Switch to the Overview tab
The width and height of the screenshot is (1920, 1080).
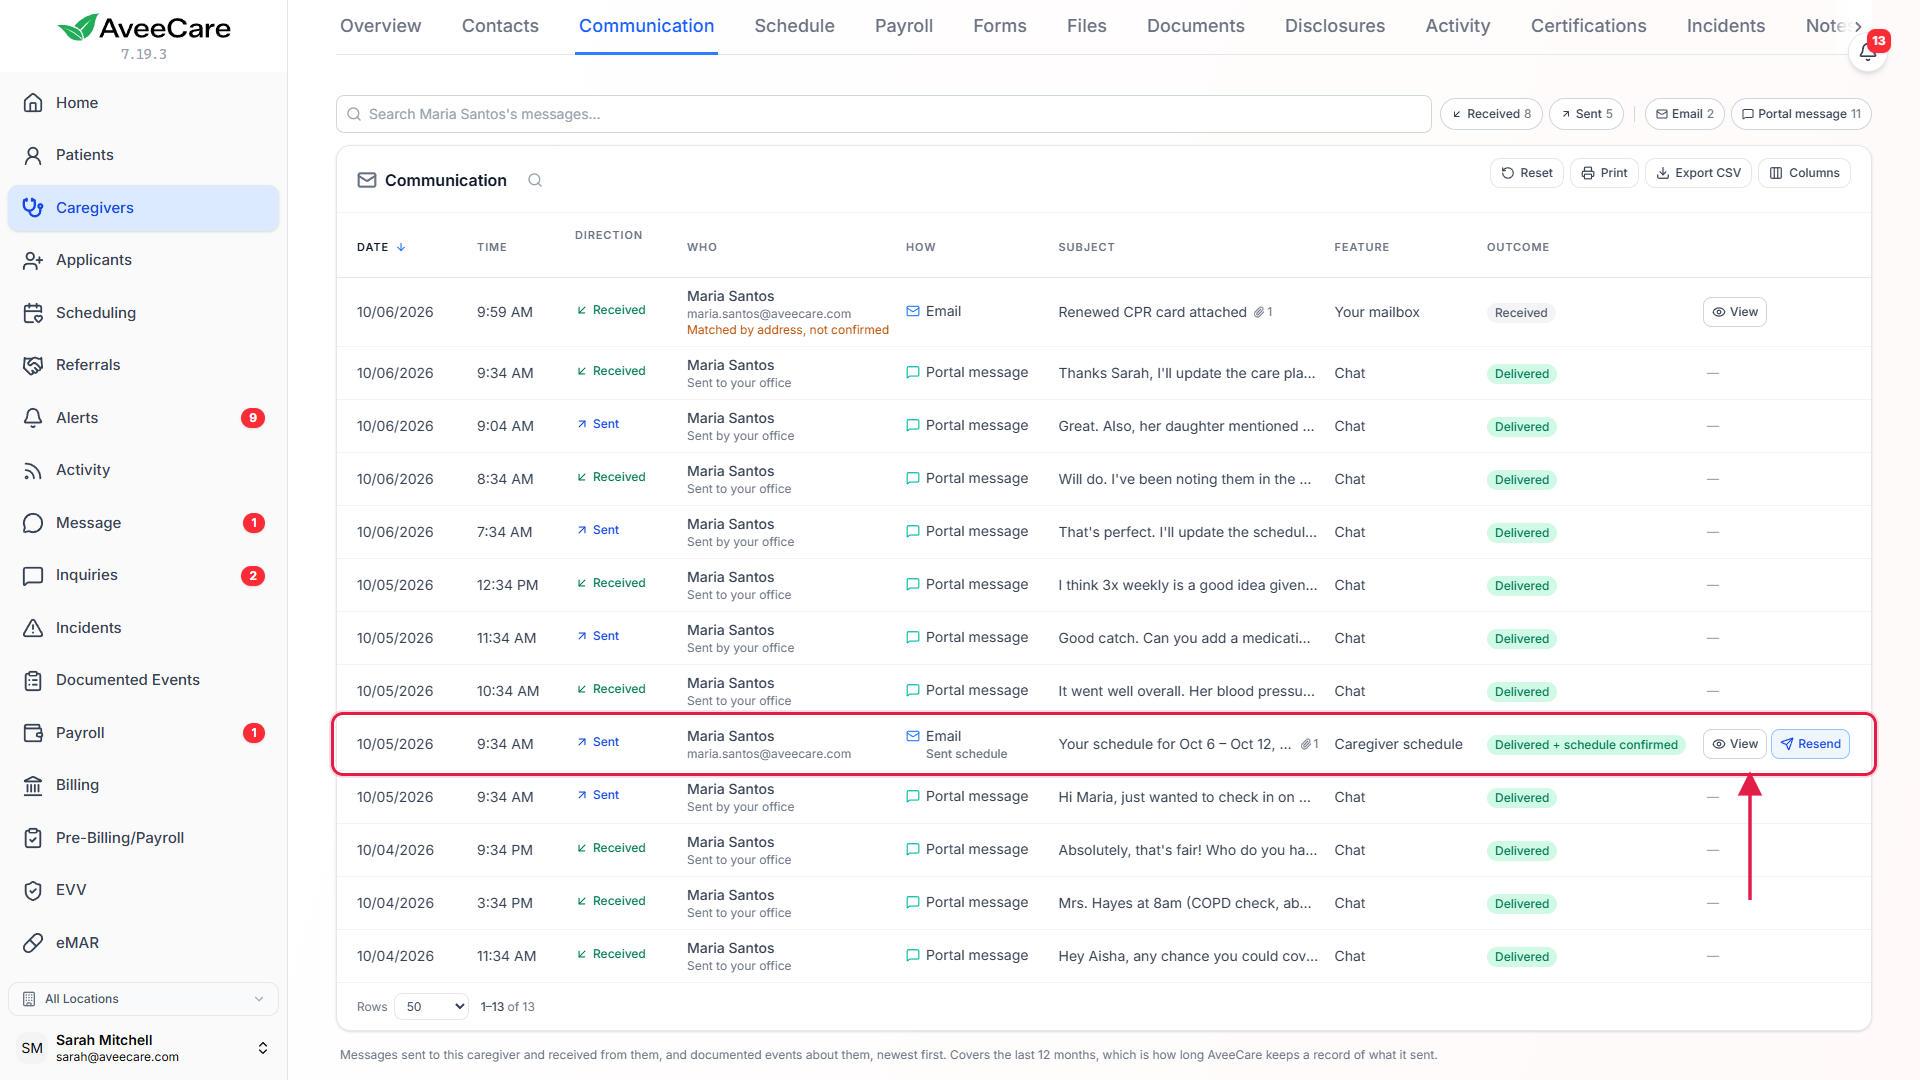point(380,26)
